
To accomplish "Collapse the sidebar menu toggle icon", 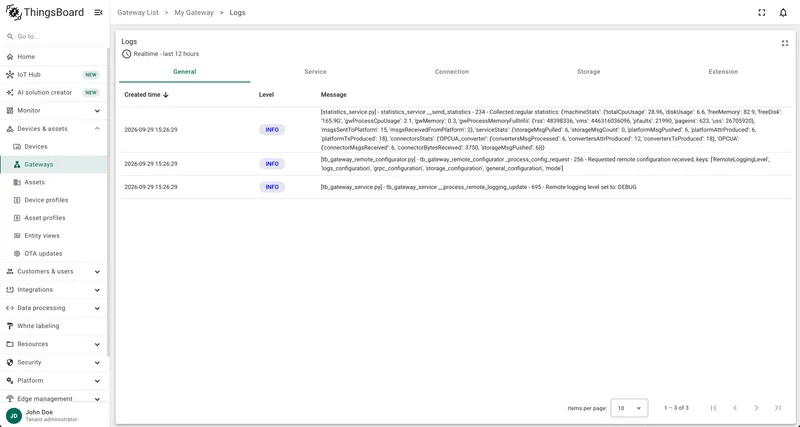I will (x=98, y=13).
